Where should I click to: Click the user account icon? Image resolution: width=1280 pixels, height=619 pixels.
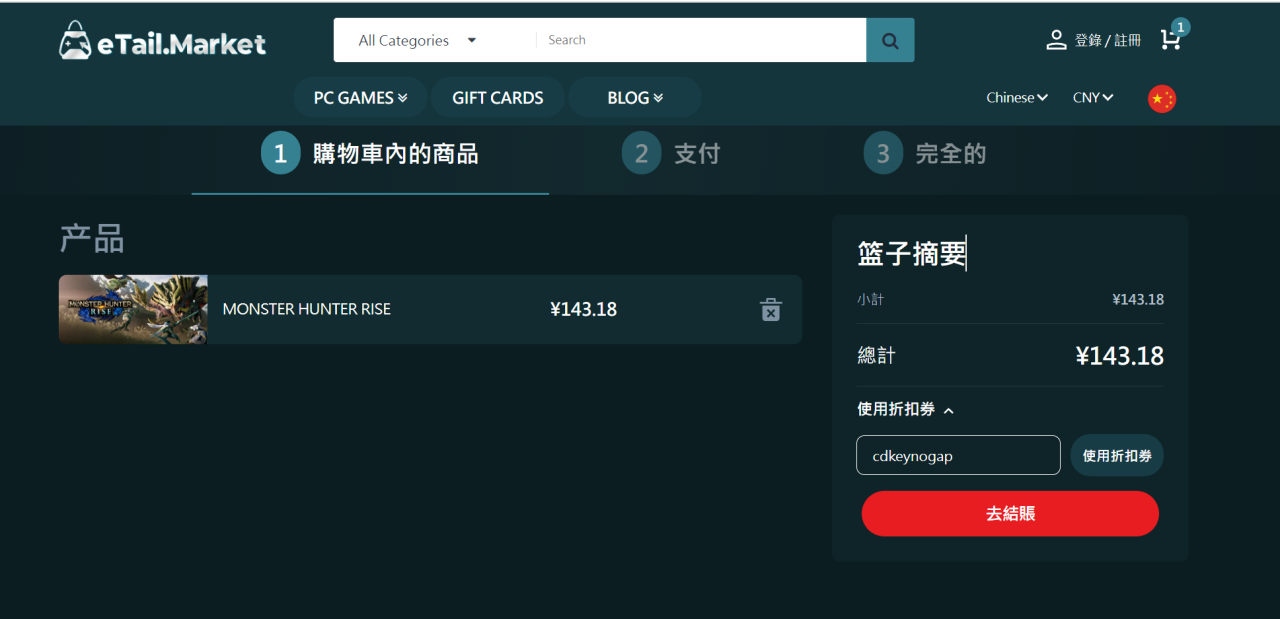(x=1056, y=40)
